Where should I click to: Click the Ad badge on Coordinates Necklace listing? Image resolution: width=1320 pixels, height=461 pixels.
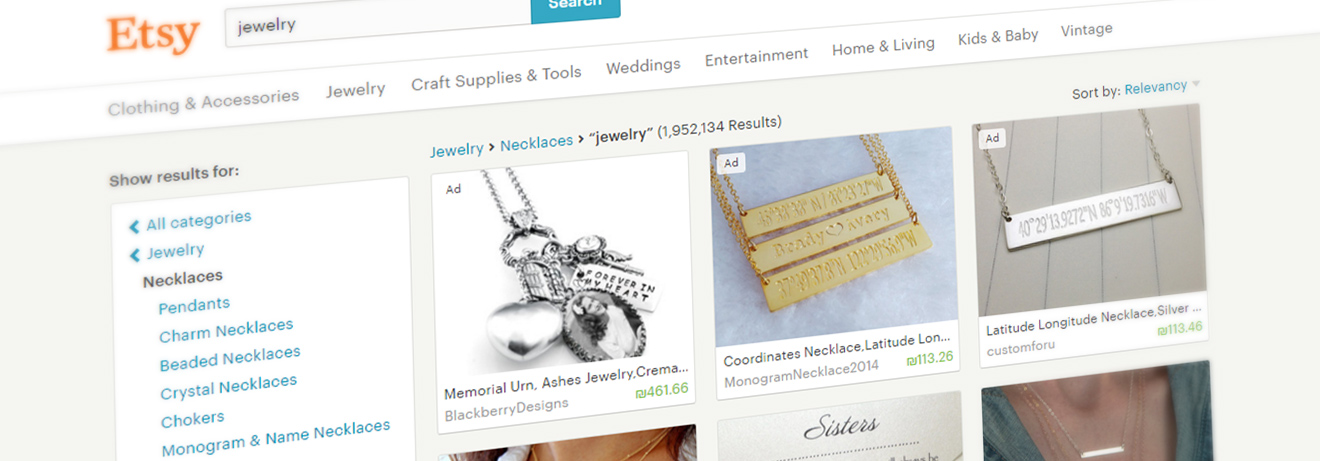[731, 163]
